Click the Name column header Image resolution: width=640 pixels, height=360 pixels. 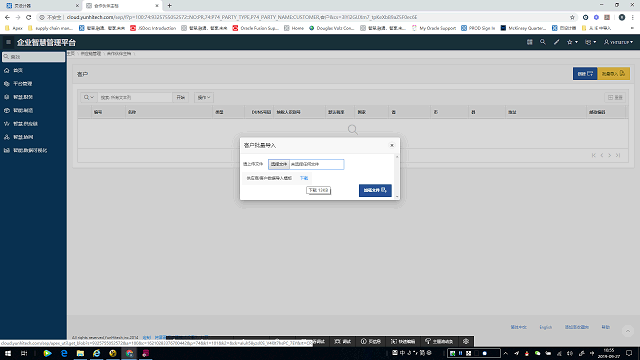132,112
